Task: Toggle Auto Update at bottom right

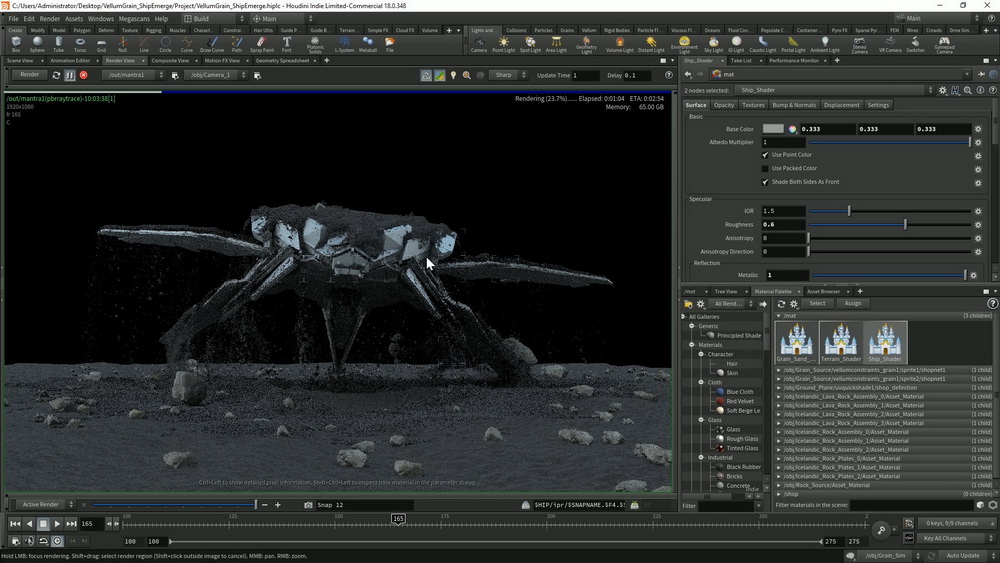Action: coord(962,555)
